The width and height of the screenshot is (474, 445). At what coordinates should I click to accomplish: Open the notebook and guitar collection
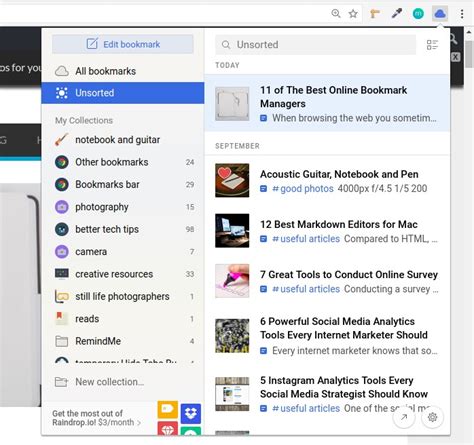pyautogui.click(x=123, y=140)
